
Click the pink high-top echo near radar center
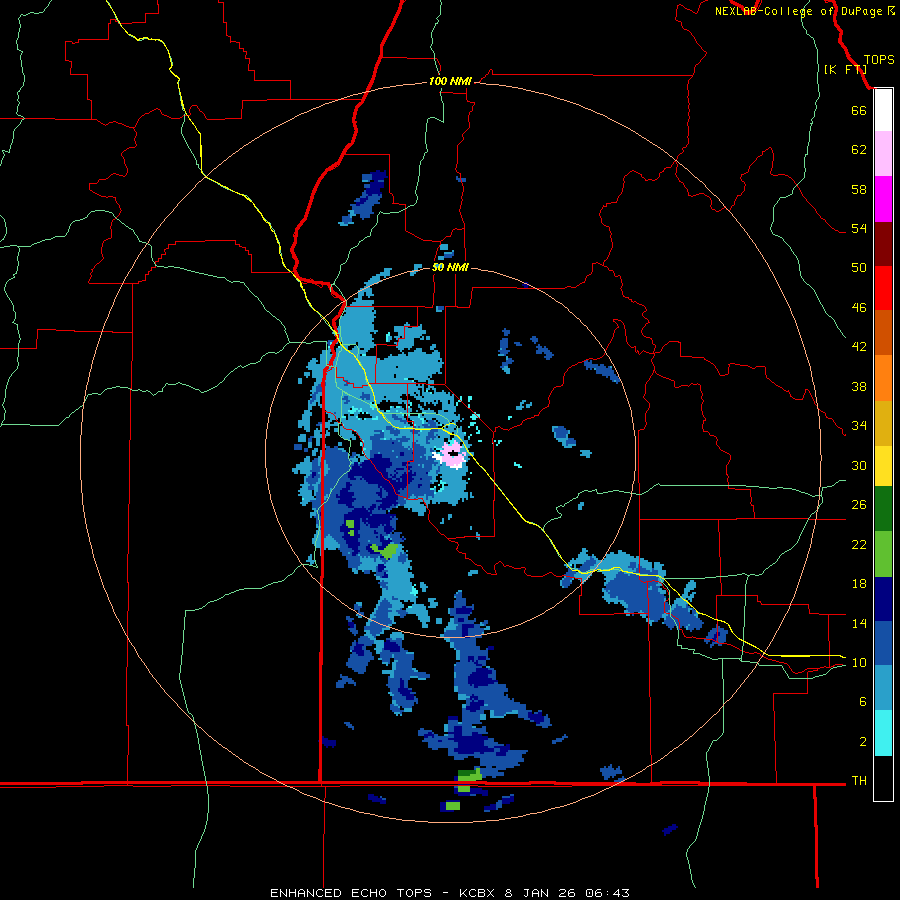(452, 454)
